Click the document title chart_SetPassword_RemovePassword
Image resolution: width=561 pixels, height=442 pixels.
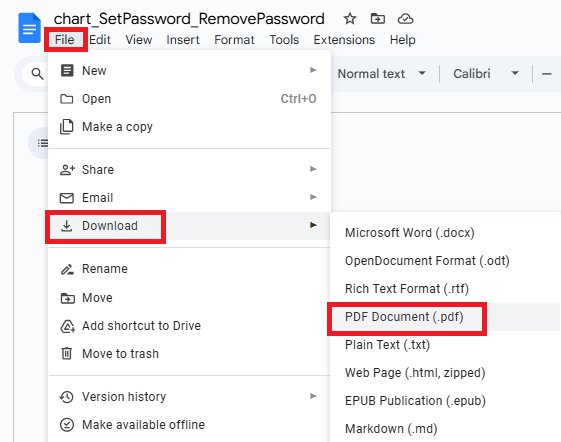(189, 19)
